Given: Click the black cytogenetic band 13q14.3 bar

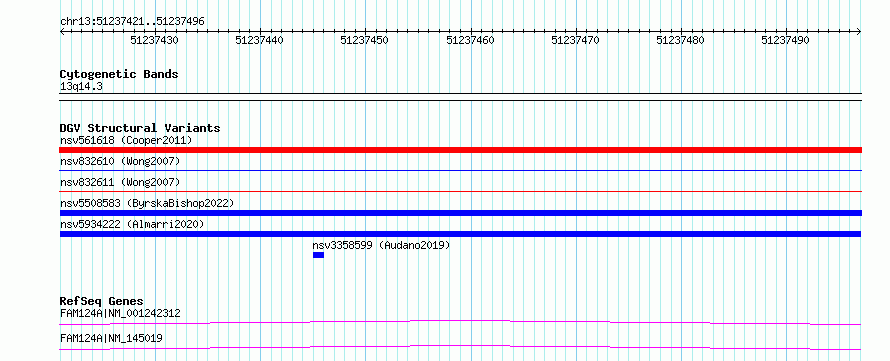Looking at the screenshot, I should coord(460,96).
